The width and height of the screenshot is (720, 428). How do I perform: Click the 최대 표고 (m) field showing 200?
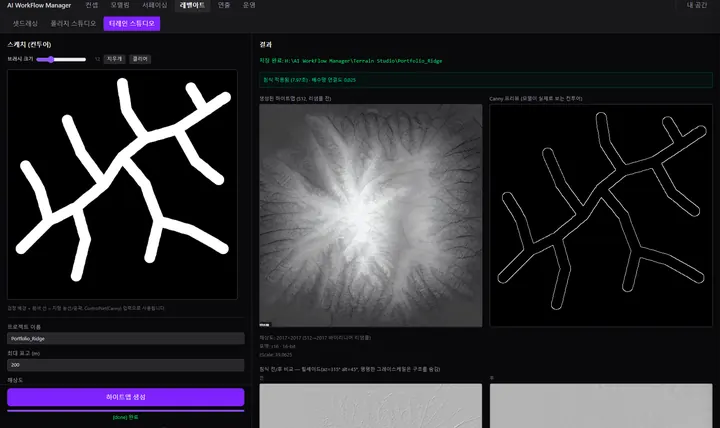(x=125, y=365)
